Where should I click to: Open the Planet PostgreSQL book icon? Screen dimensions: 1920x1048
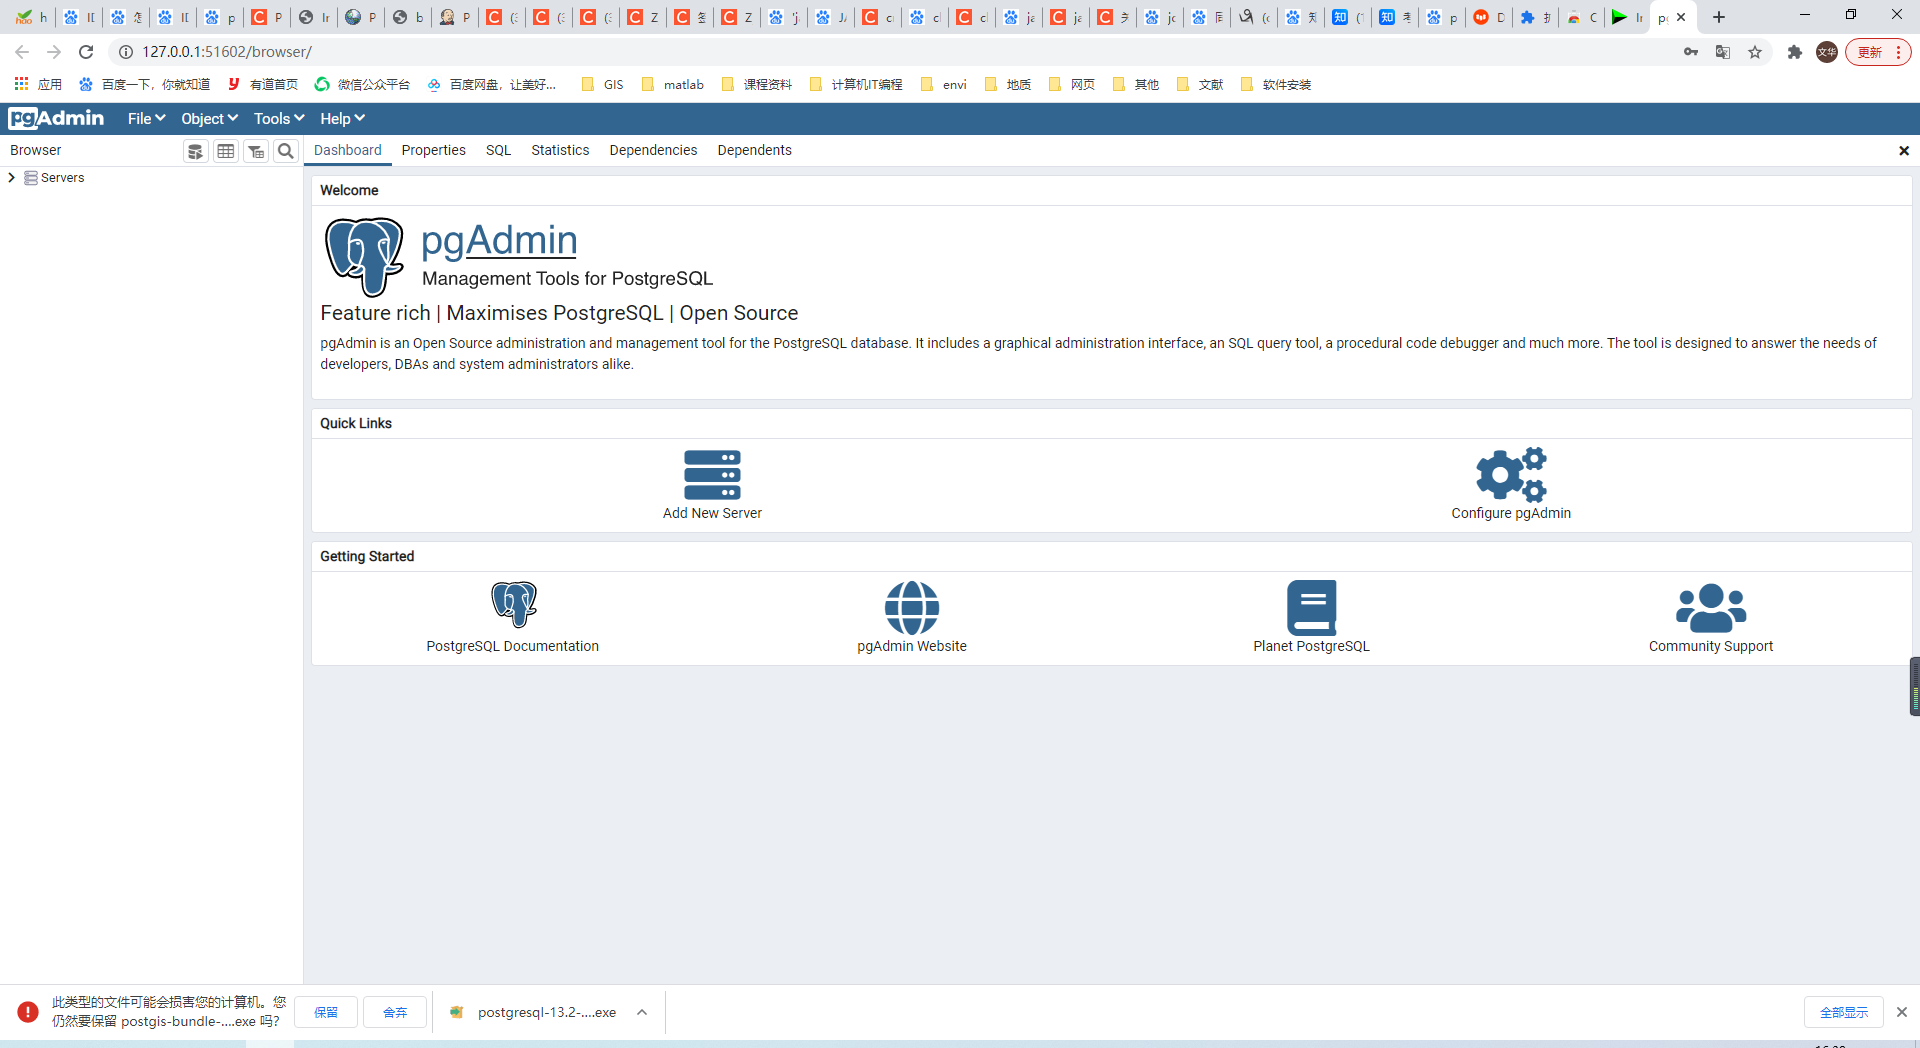tap(1311, 607)
